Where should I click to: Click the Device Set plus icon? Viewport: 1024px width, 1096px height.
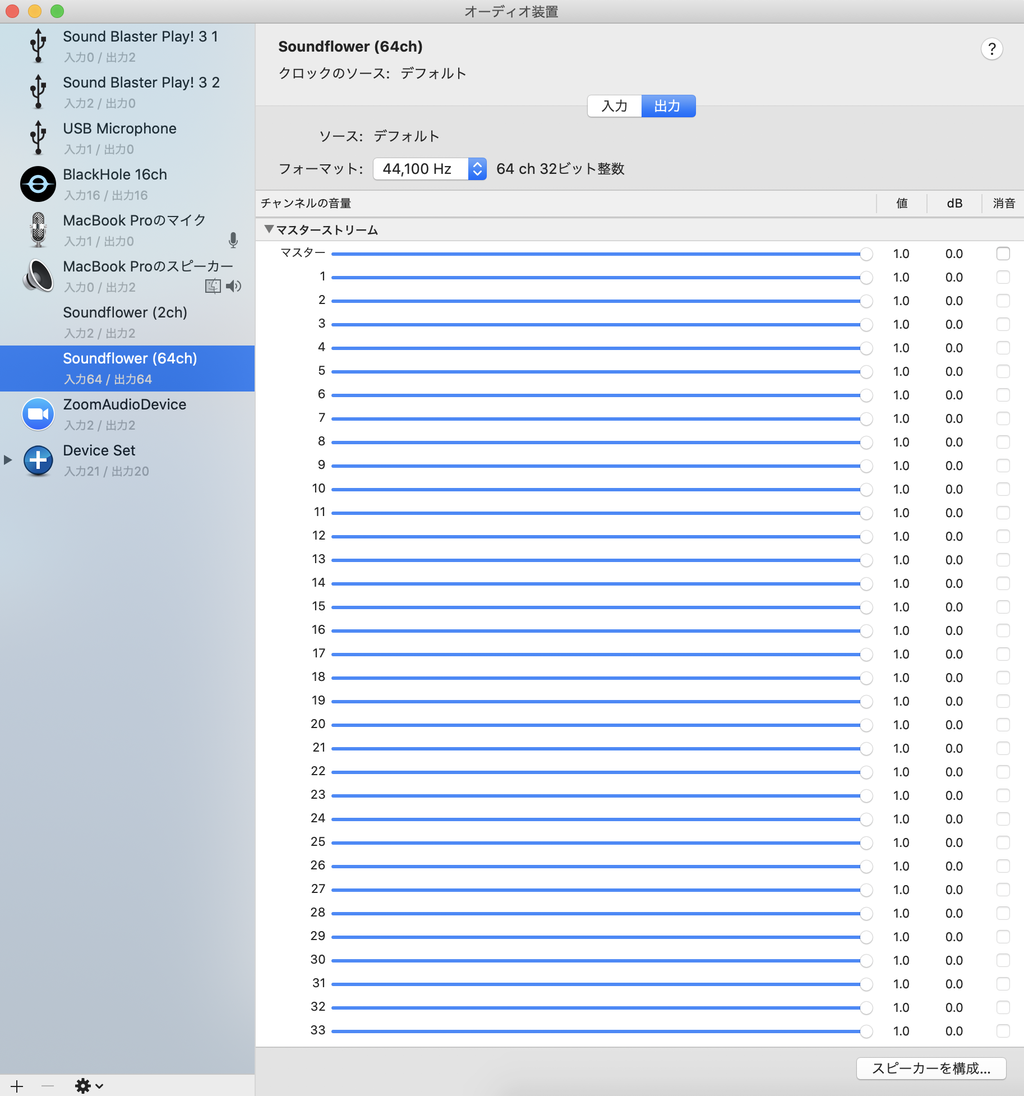coord(38,460)
